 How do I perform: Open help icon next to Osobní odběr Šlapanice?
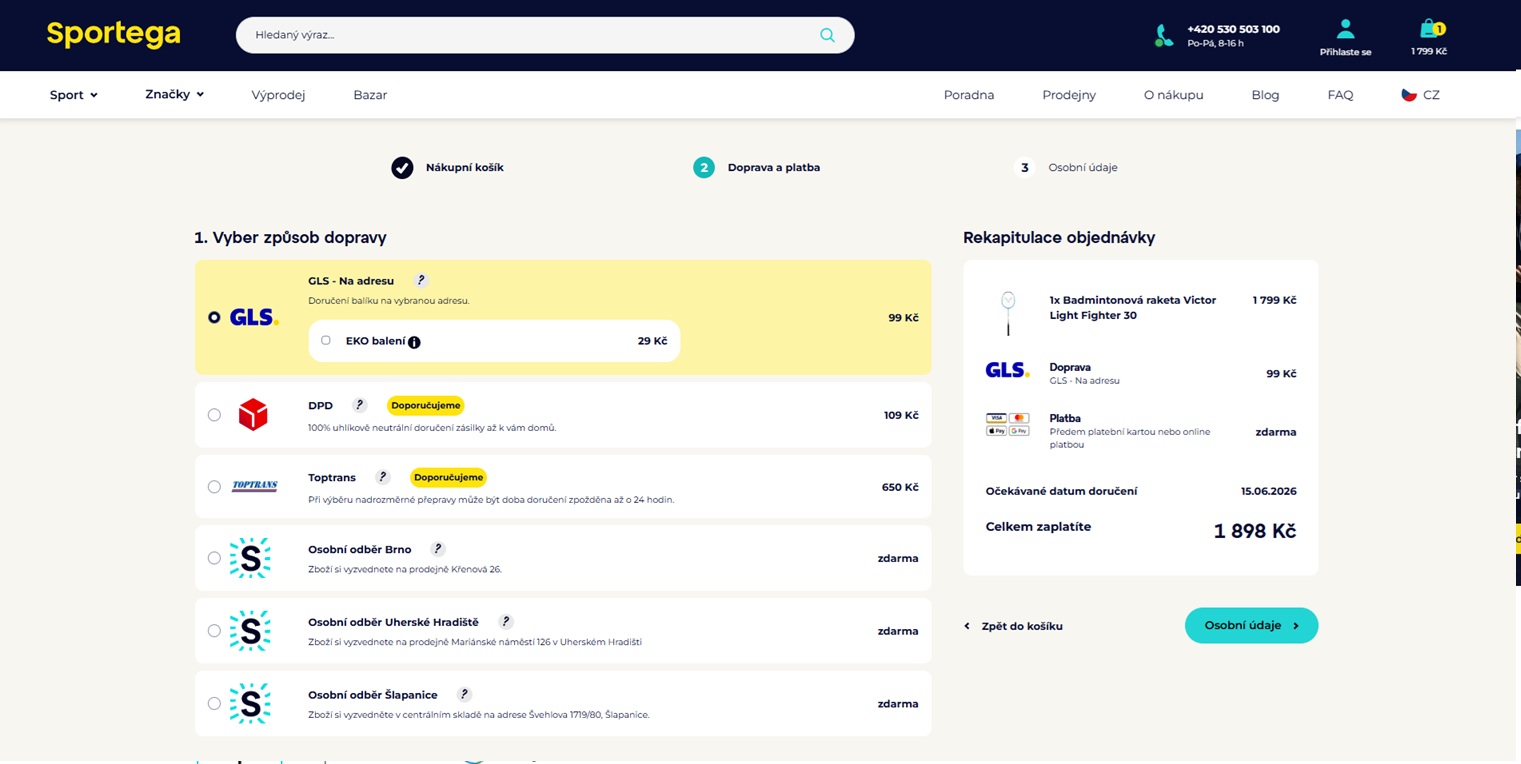464,694
